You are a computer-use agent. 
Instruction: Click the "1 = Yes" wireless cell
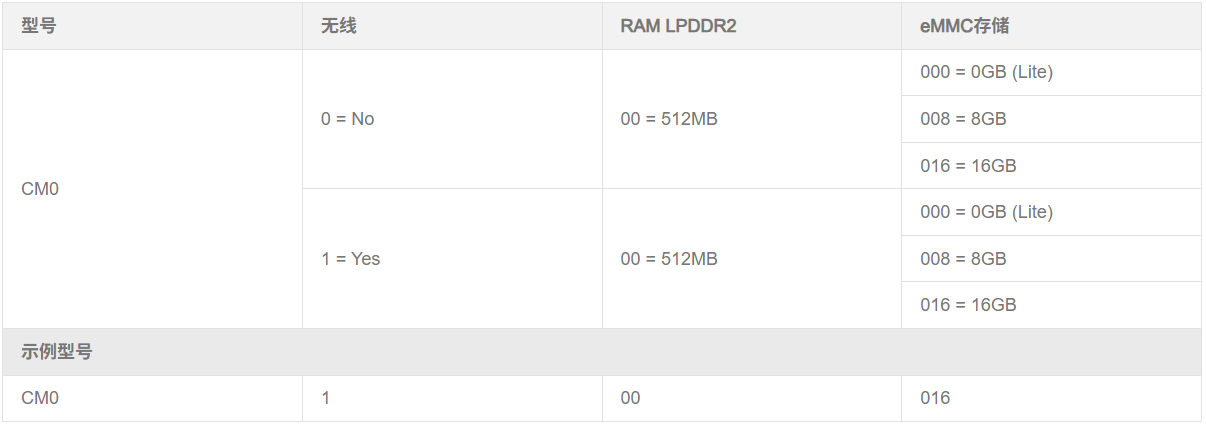(351, 259)
